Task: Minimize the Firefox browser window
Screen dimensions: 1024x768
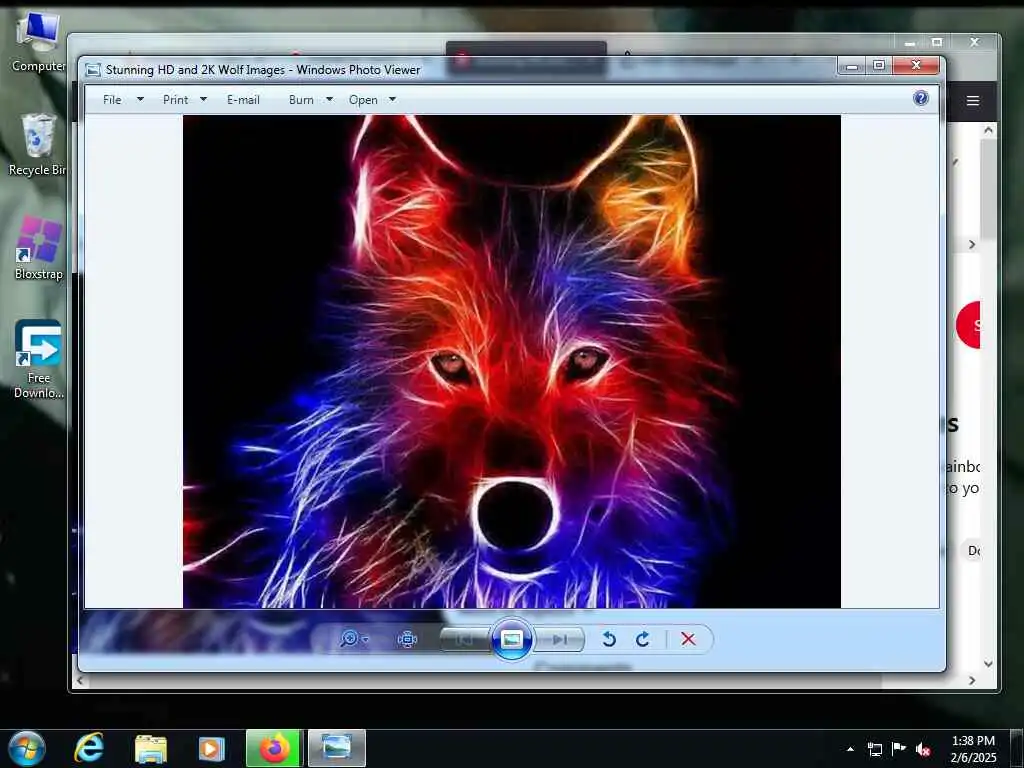Action: 910,42
